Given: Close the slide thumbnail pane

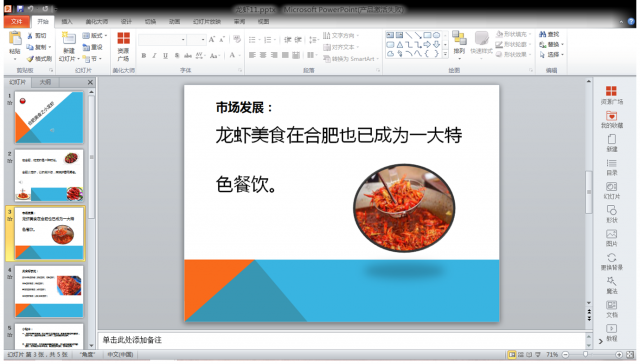Looking at the screenshot, I should click(90, 82).
